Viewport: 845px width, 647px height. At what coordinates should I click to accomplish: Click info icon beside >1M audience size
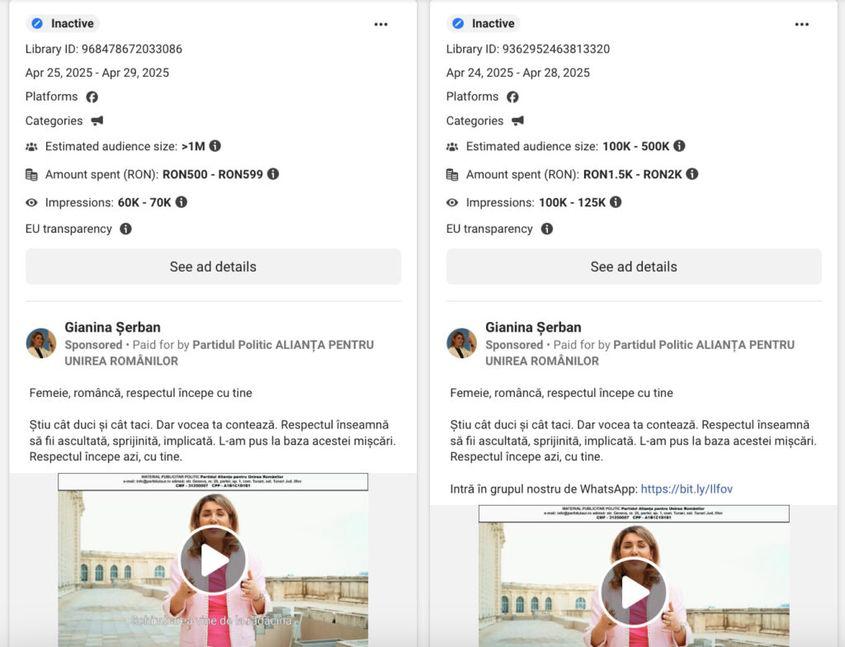(x=215, y=146)
